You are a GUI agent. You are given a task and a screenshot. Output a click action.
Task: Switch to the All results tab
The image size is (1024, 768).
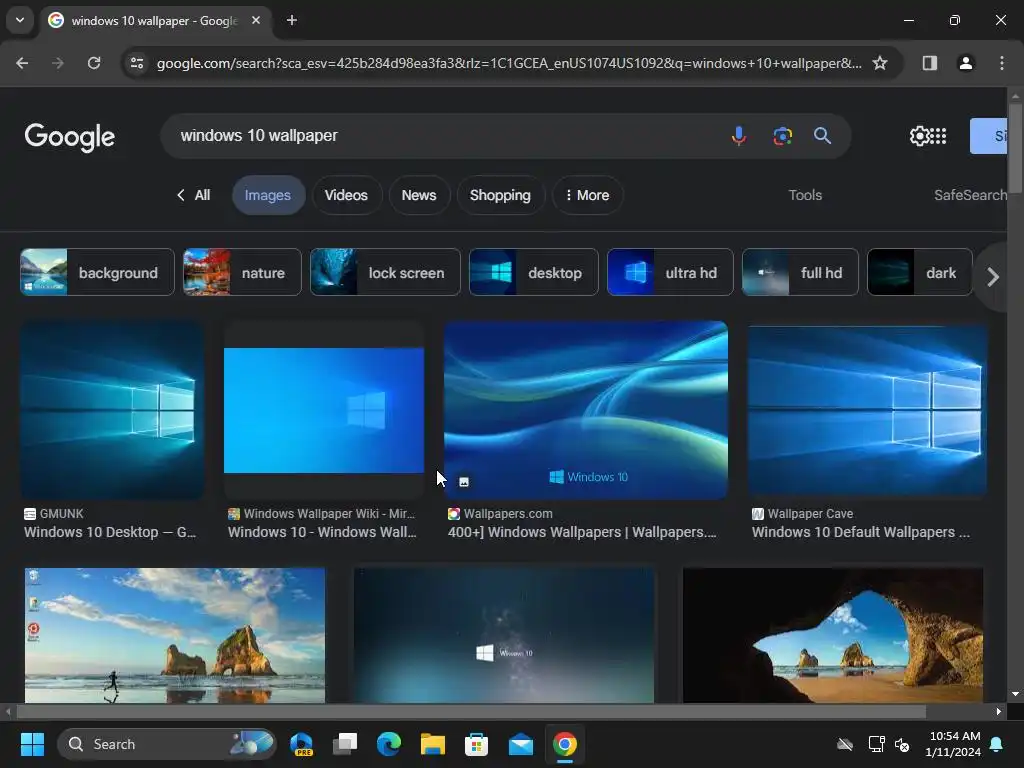[193, 195]
